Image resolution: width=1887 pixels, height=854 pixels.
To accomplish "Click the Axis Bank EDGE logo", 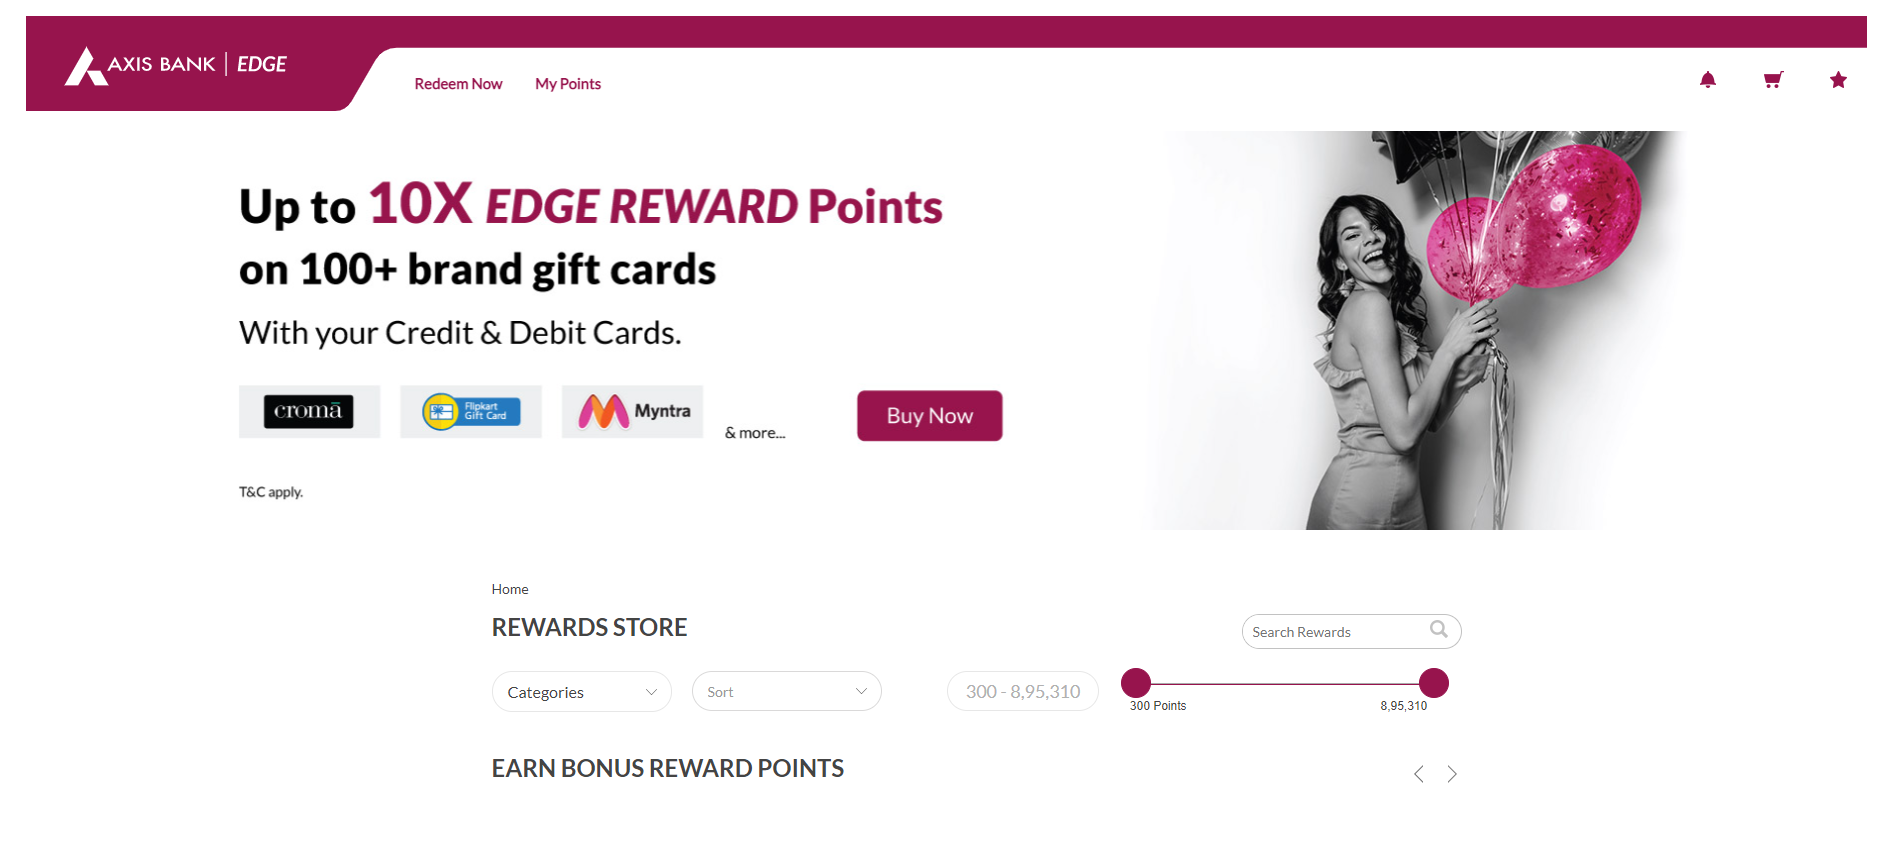I will pos(177,66).
